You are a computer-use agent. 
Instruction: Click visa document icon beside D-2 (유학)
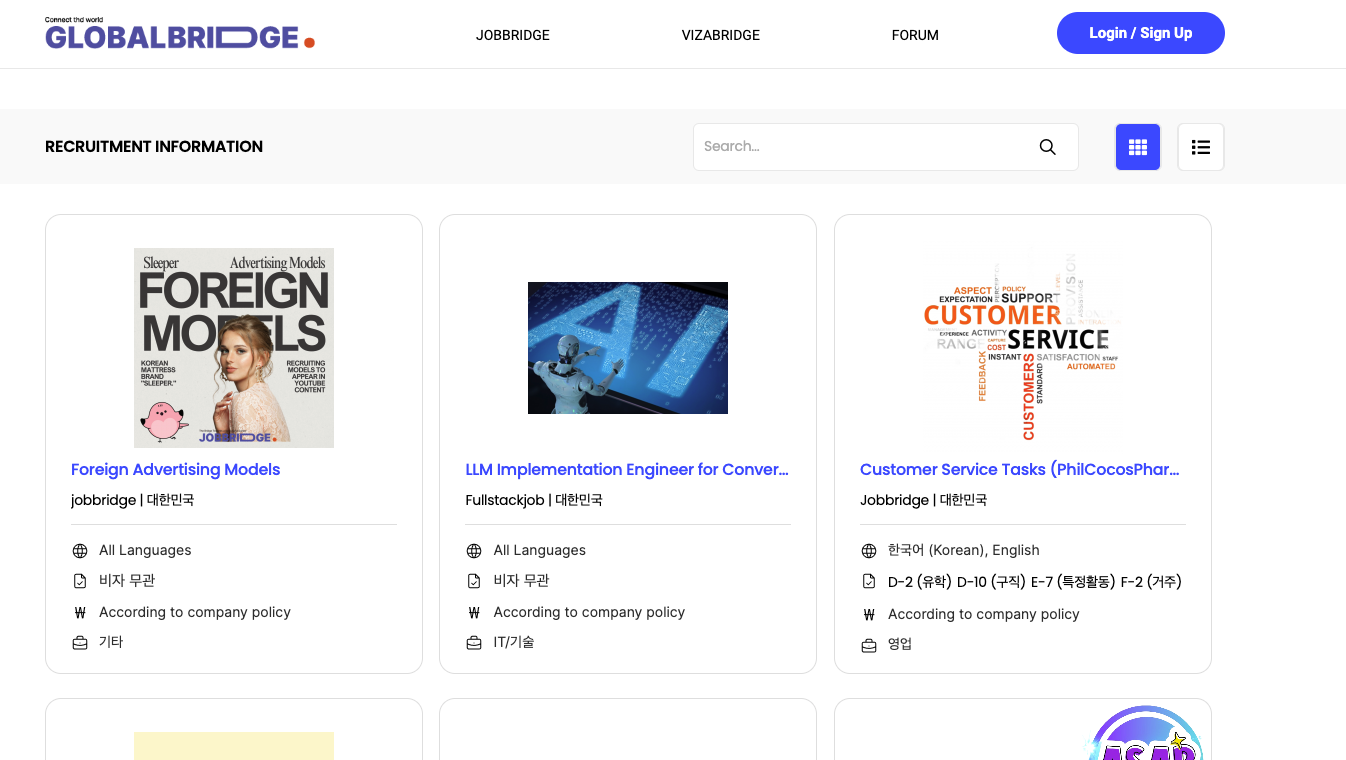[869, 582]
